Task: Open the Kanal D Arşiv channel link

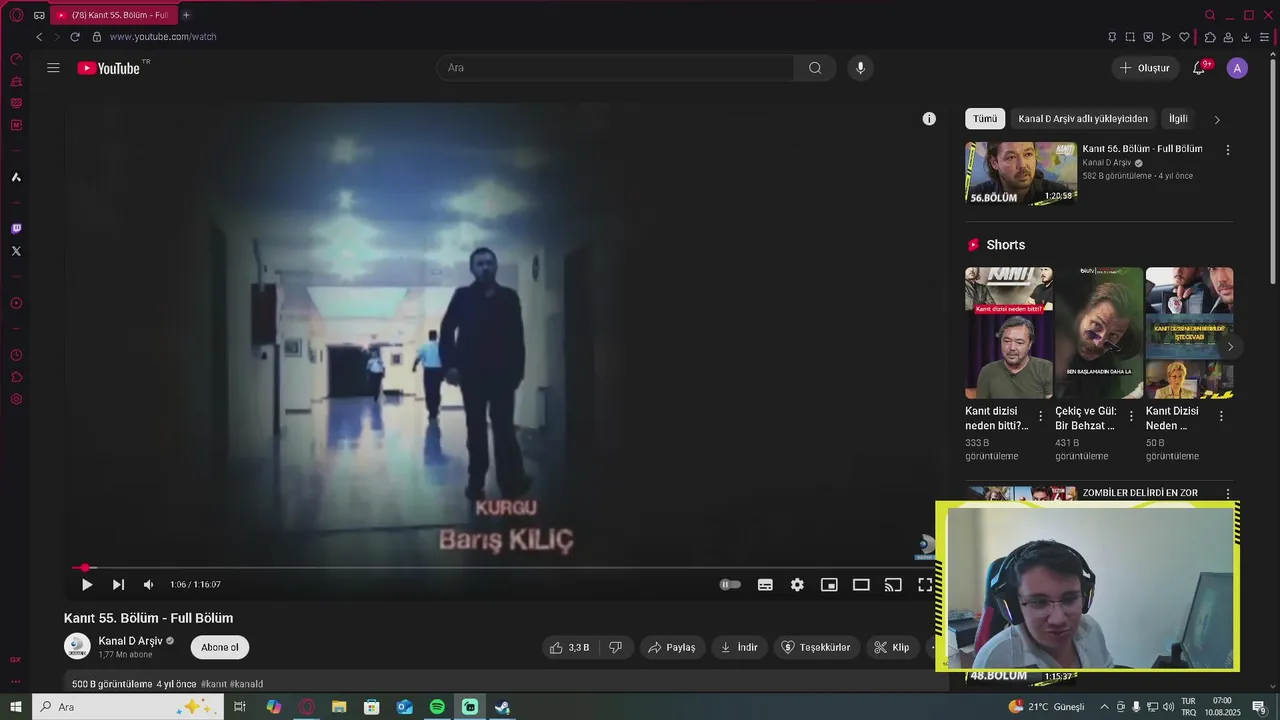Action: 130,641
